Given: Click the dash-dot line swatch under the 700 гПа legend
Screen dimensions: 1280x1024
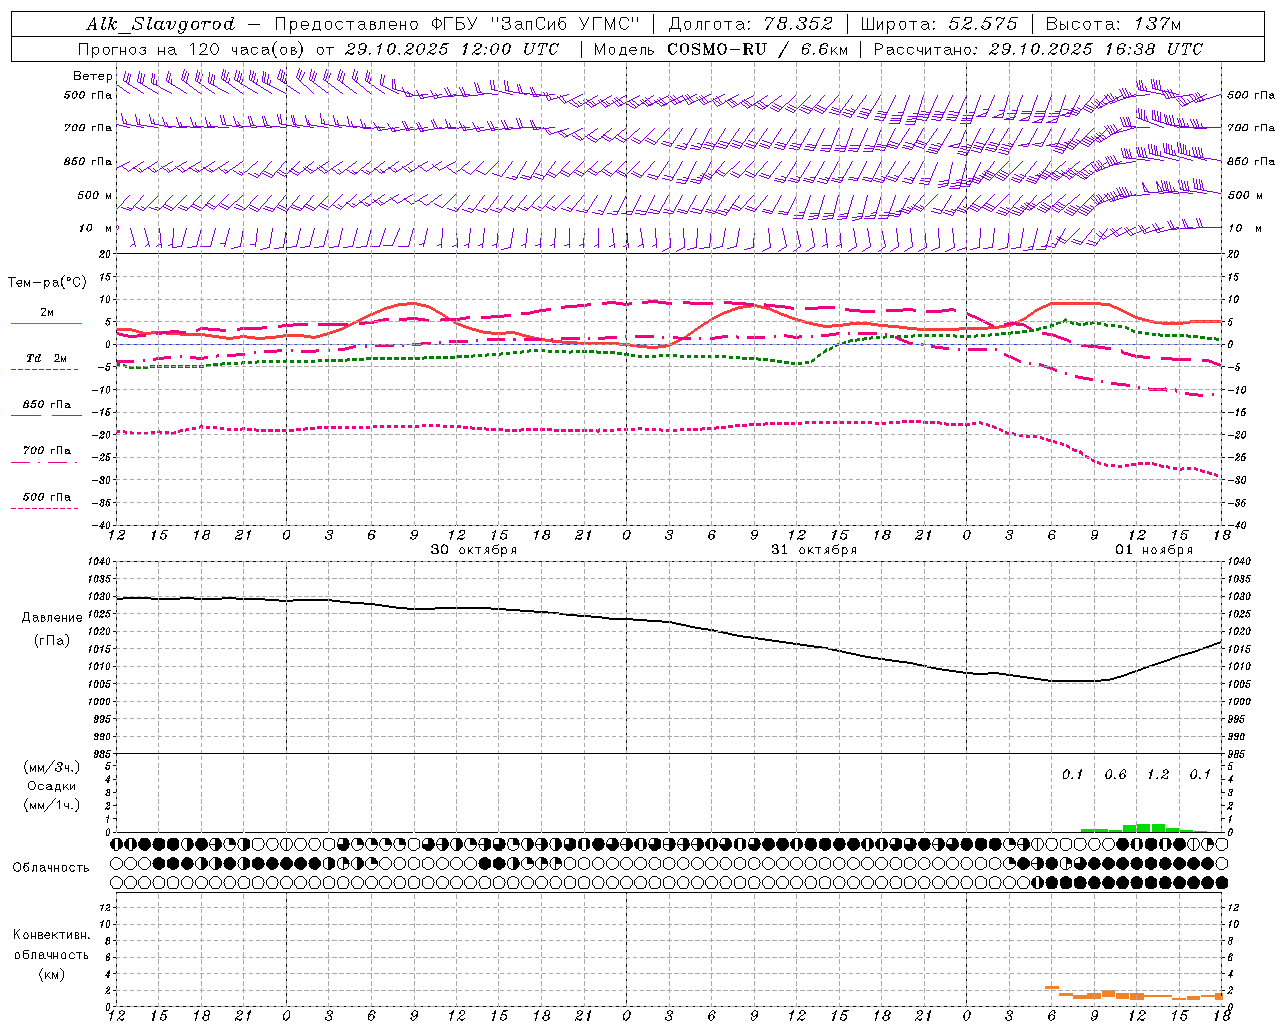Looking at the screenshot, I should click(44, 462).
